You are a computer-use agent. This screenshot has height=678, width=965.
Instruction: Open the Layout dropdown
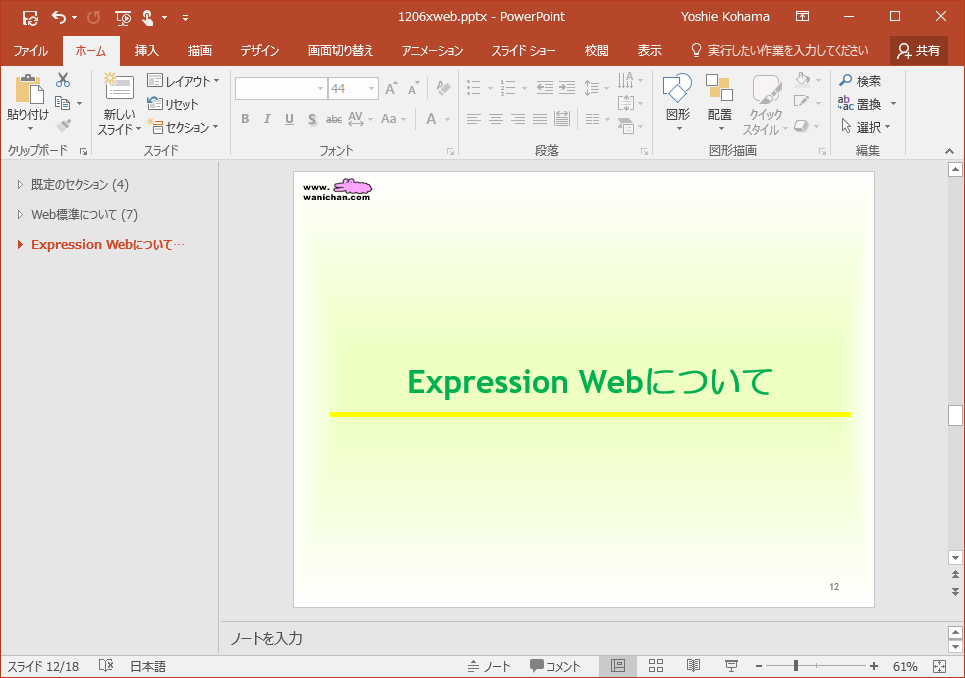[183, 81]
